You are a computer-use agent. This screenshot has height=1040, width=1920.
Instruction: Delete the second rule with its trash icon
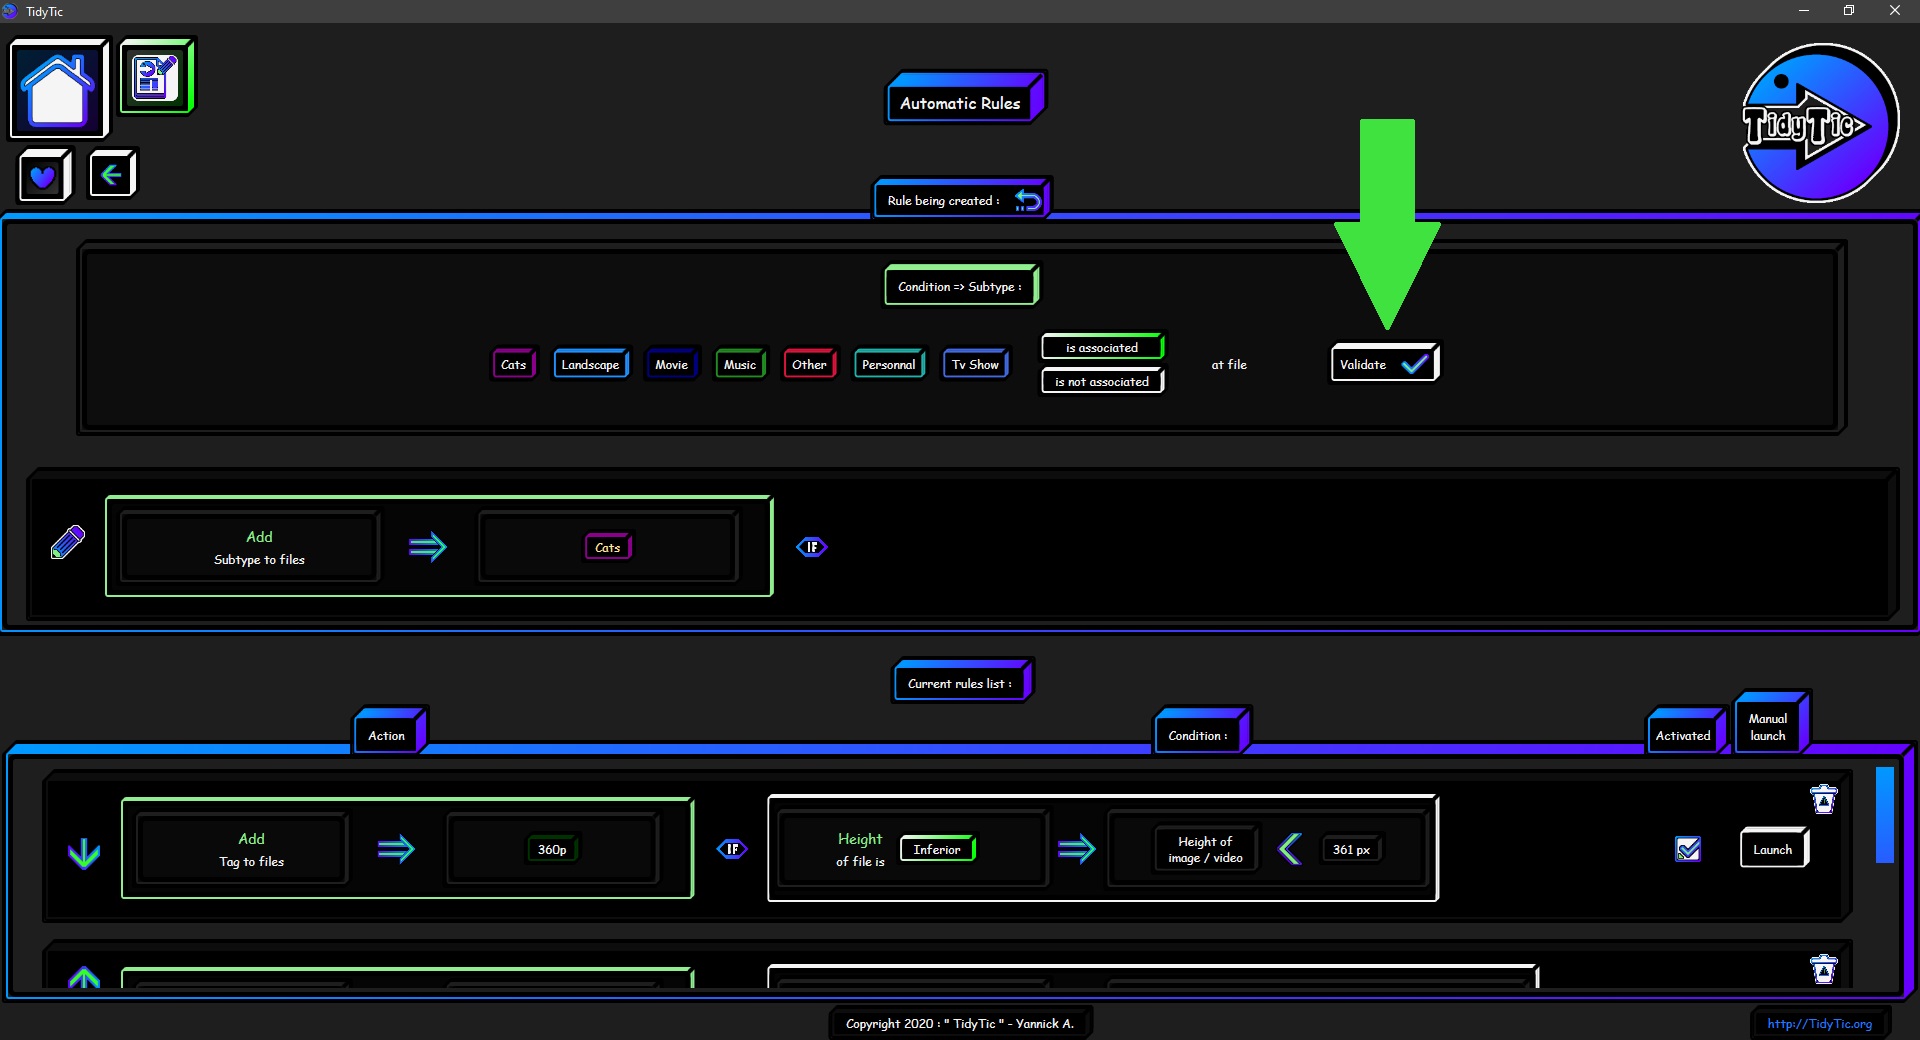point(1824,969)
